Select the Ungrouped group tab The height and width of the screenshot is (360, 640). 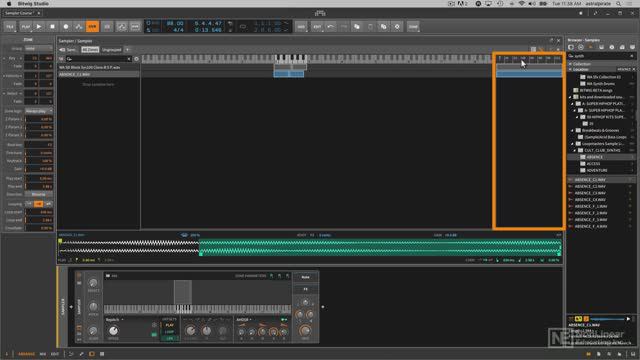coord(111,50)
